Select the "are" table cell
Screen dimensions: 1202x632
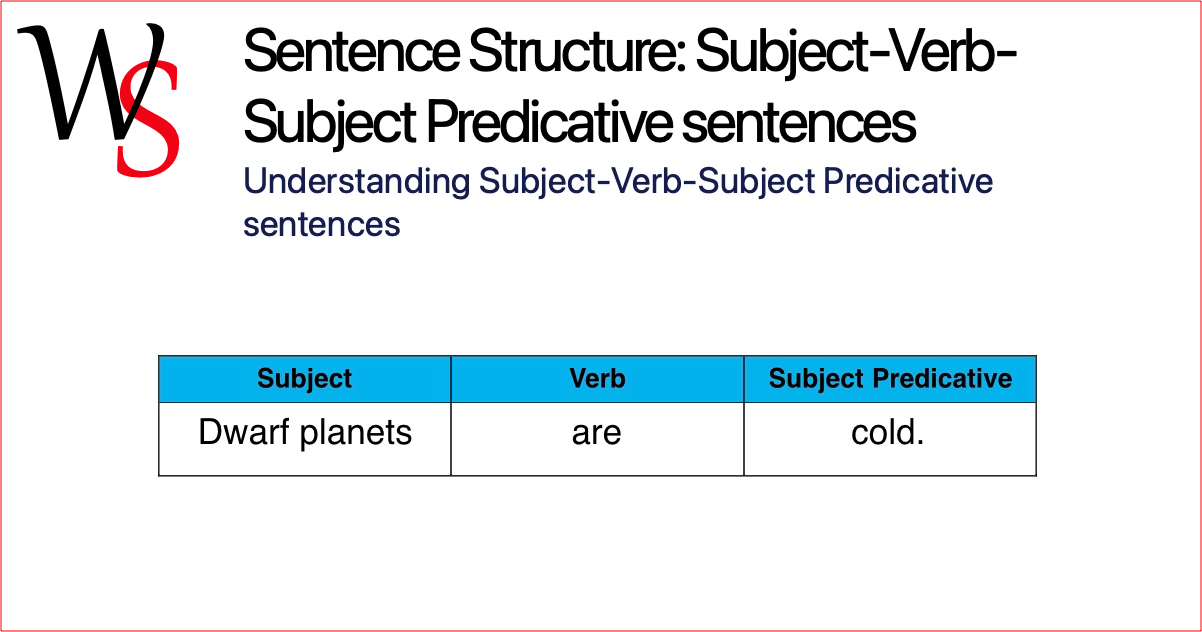[597, 438]
